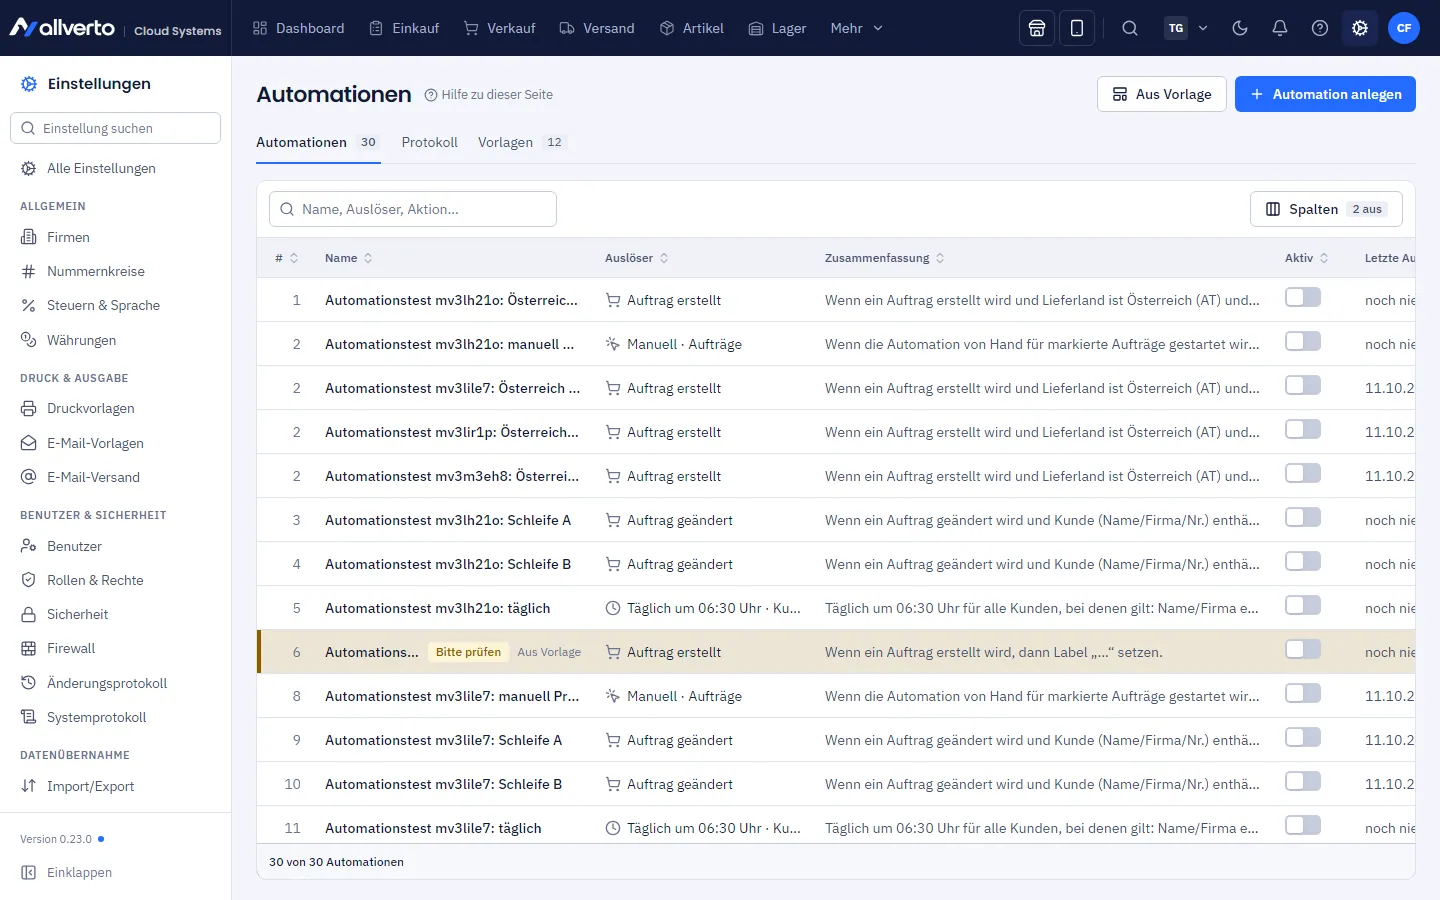Viewport: 1440px width, 900px height.
Task: Click the allverto logo
Action: pyautogui.click(x=62, y=28)
